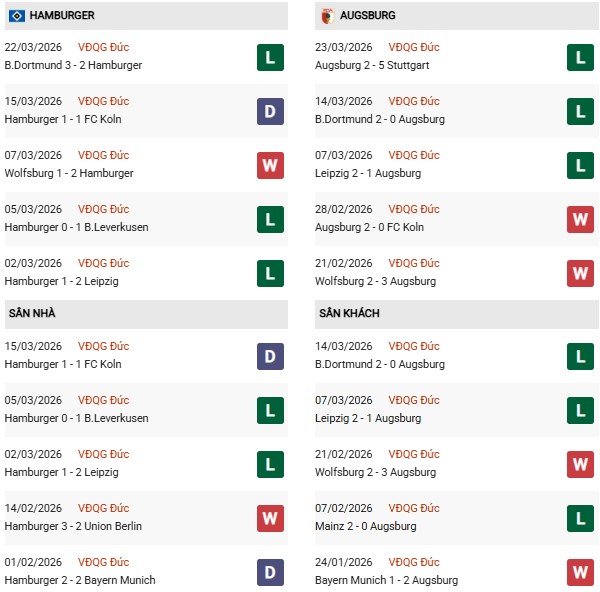Screen dimensions: 600x592
Task: Click D badge for 15/03 Hamburger - FC Koln under Hamburger
Action: [x=270, y=111]
